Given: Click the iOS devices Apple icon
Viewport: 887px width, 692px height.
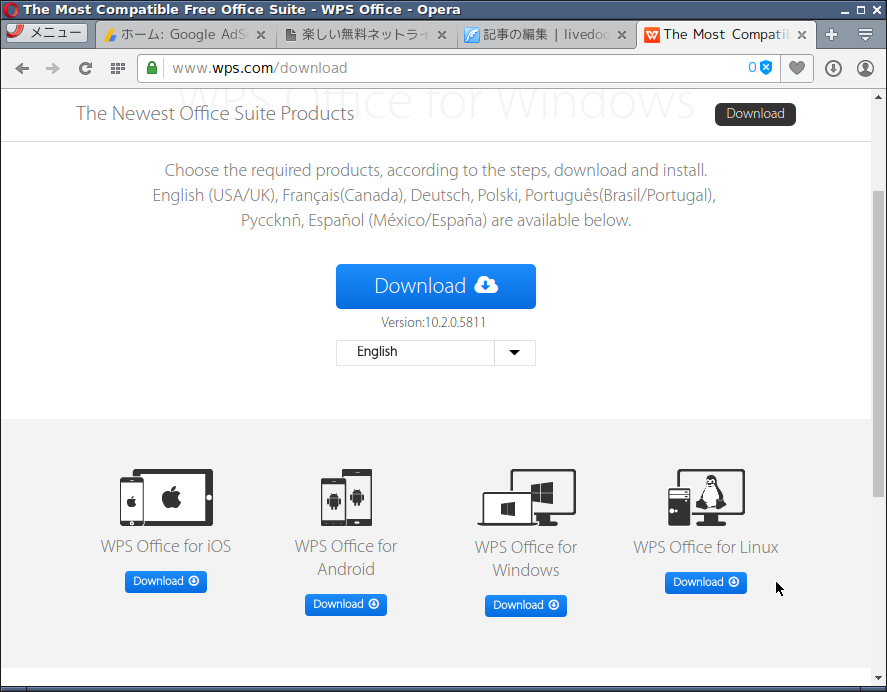Looking at the screenshot, I should click(x=166, y=497).
